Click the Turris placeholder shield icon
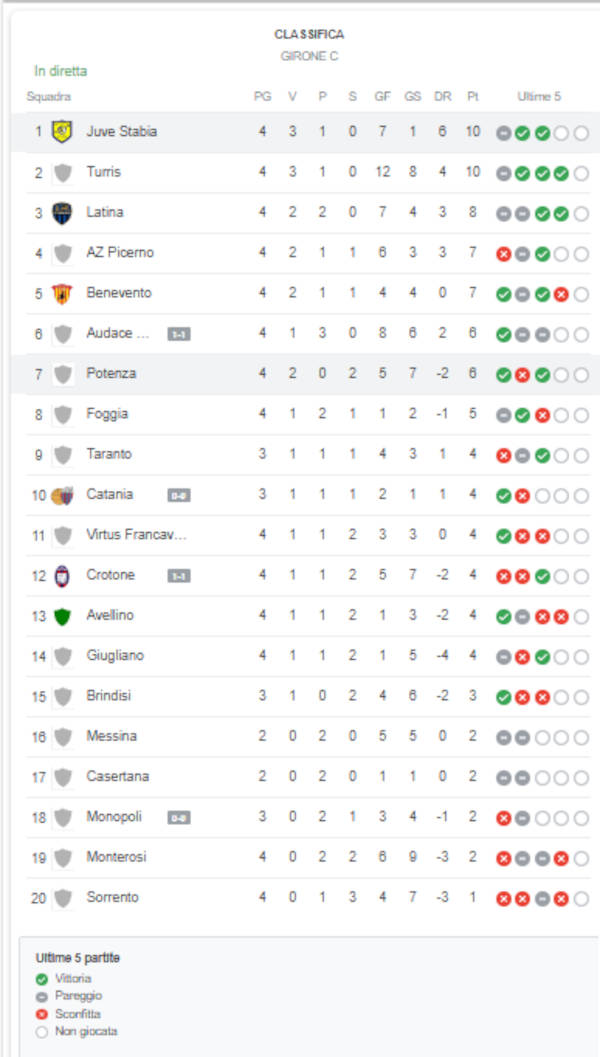The height and width of the screenshot is (1057, 600). point(63,173)
